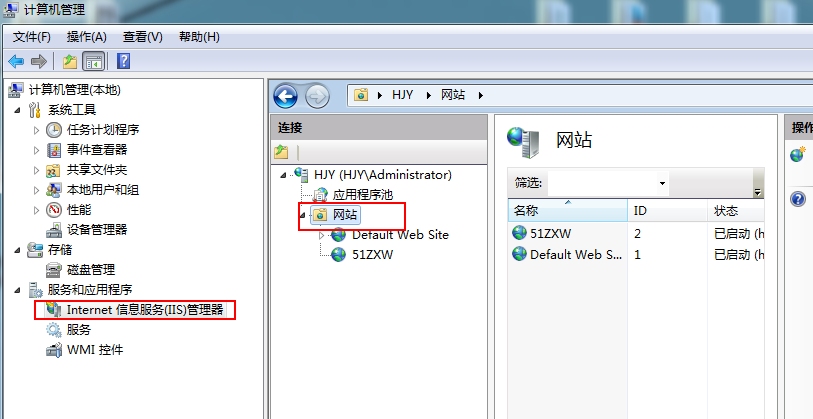Click the Performance icon
Viewport: 813px width, 419px height.
tap(54, 210)
